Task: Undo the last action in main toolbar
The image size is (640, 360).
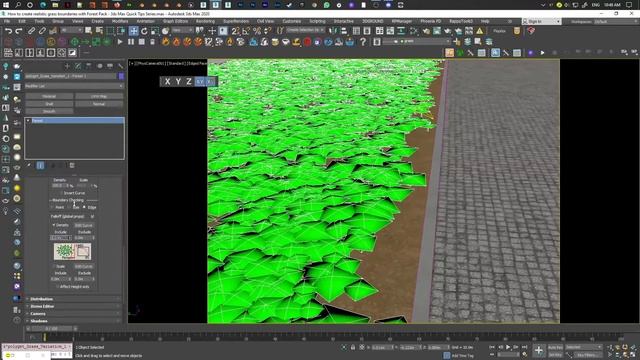Action: click(x=8, y=31)
